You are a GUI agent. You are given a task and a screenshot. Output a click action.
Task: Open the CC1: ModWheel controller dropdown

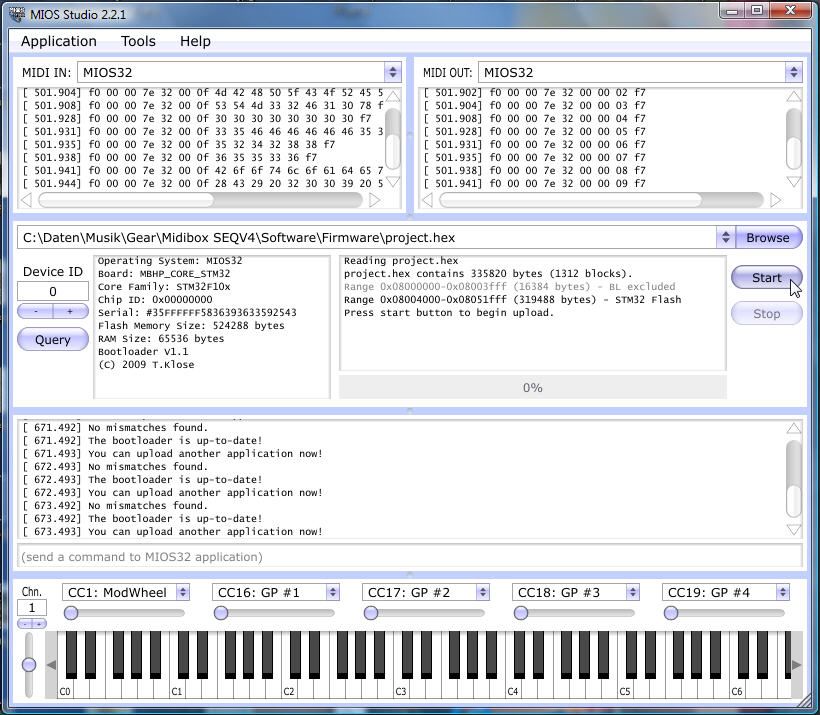pos(183,592)
